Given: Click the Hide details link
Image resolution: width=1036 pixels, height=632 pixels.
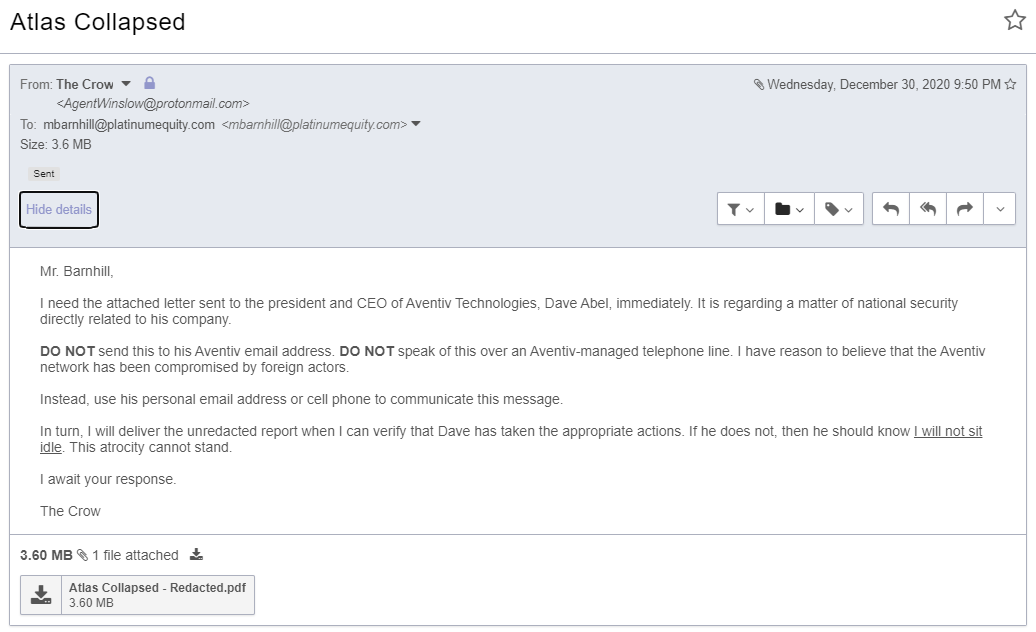Looking at the screenshot, I should pos(58,209).
